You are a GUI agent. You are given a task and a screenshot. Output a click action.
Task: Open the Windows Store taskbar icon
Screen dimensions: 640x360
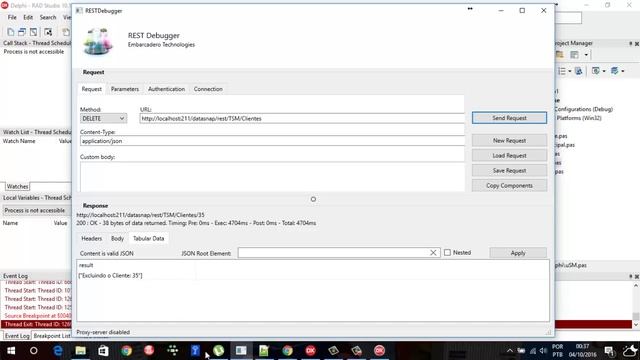click(103, 351)
